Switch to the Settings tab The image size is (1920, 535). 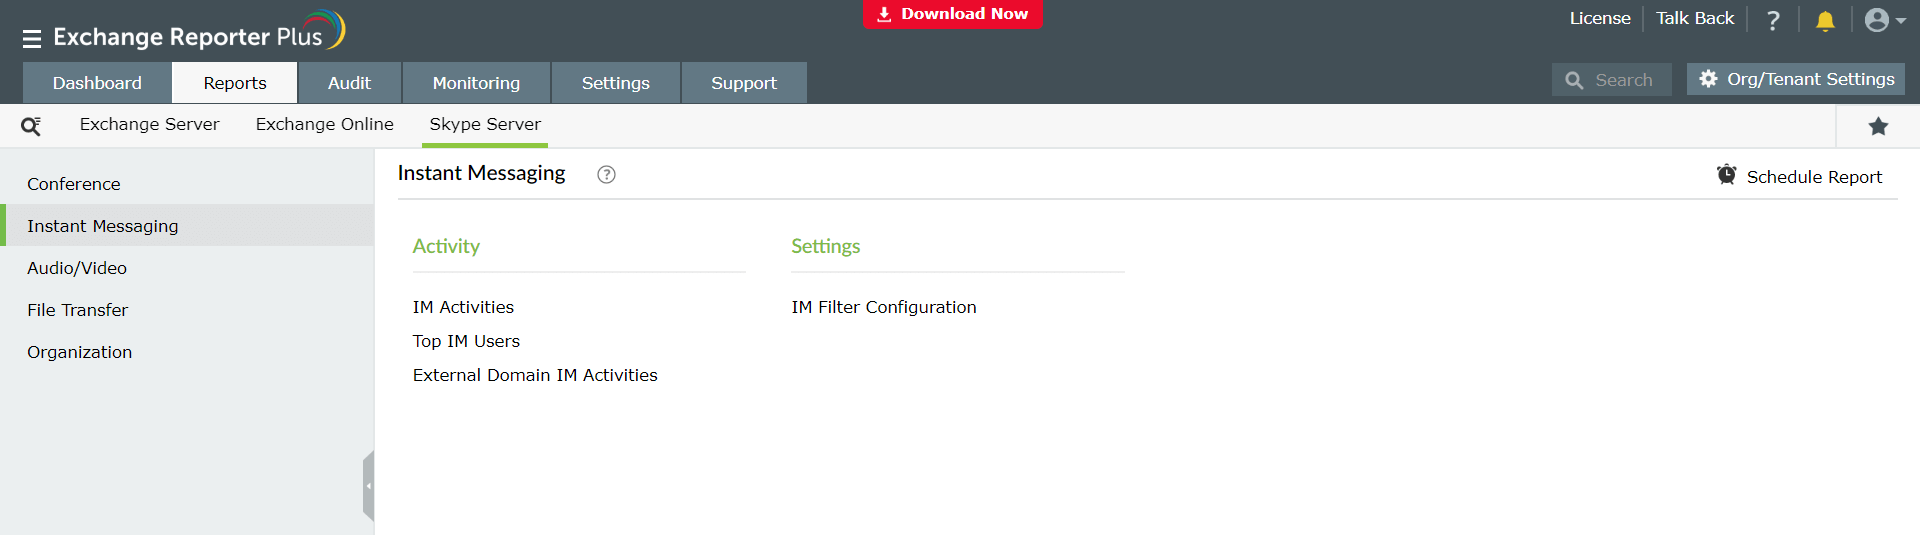616,83
